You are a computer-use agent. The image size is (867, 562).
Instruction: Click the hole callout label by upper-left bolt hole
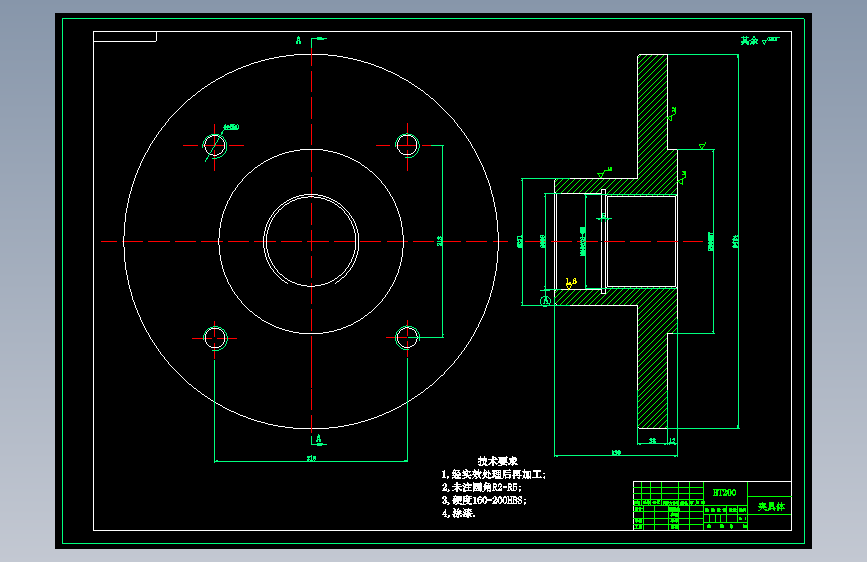pos(231,127)
